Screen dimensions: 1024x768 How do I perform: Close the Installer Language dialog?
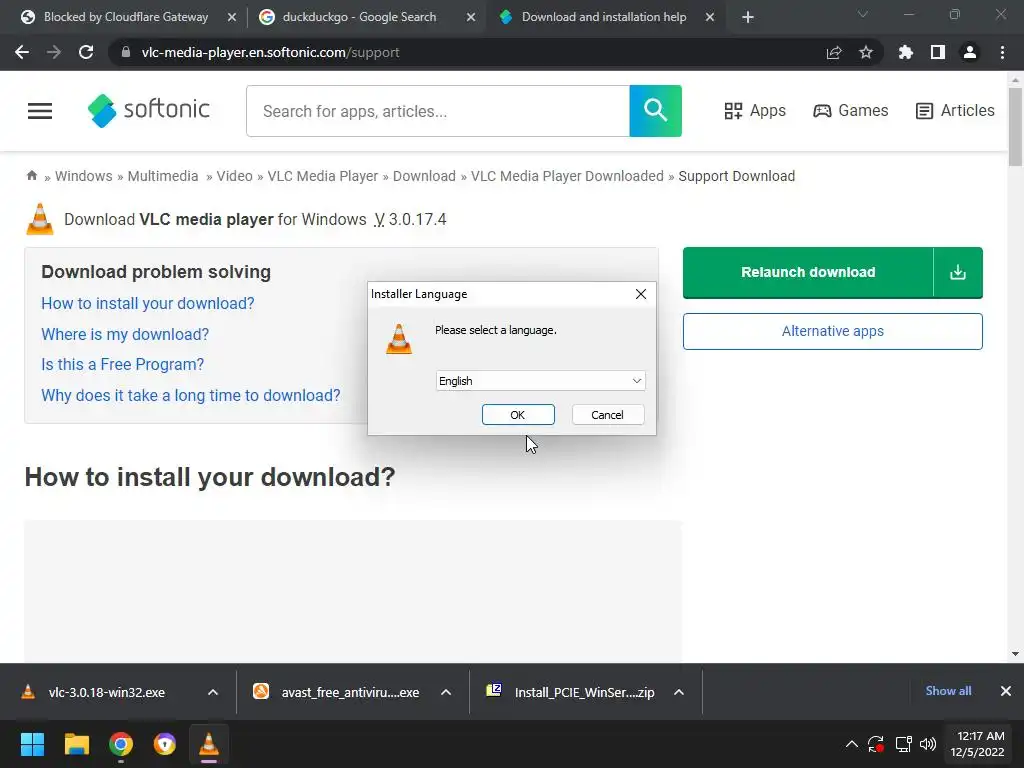pyautogui.click(x=641, y=294)
